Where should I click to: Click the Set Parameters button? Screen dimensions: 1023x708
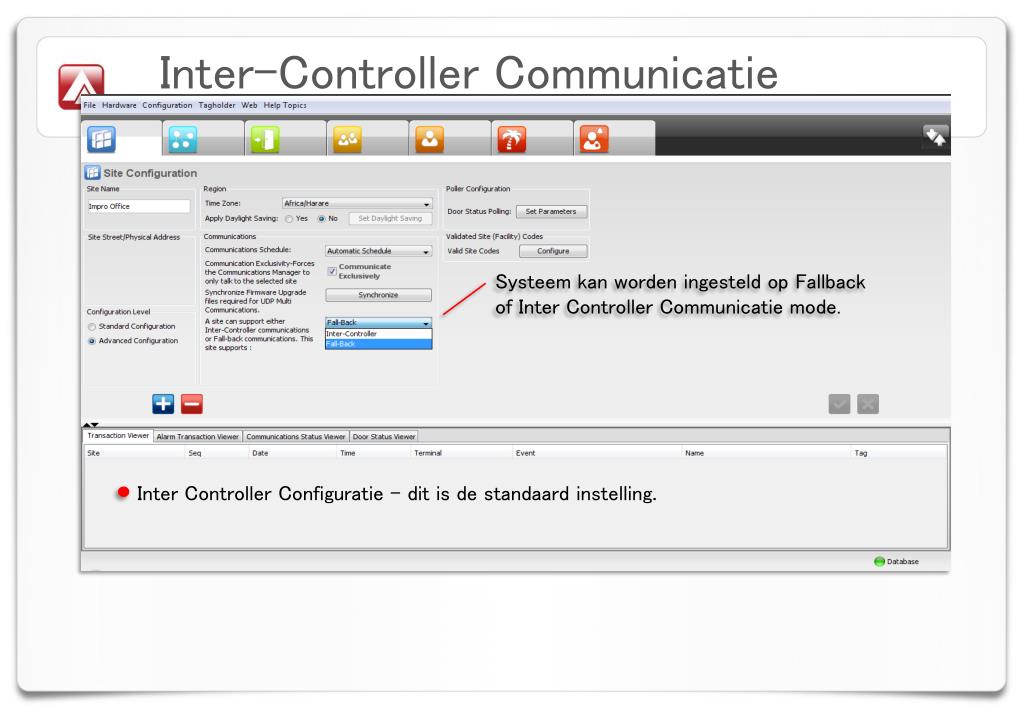(x=551, y=211)
